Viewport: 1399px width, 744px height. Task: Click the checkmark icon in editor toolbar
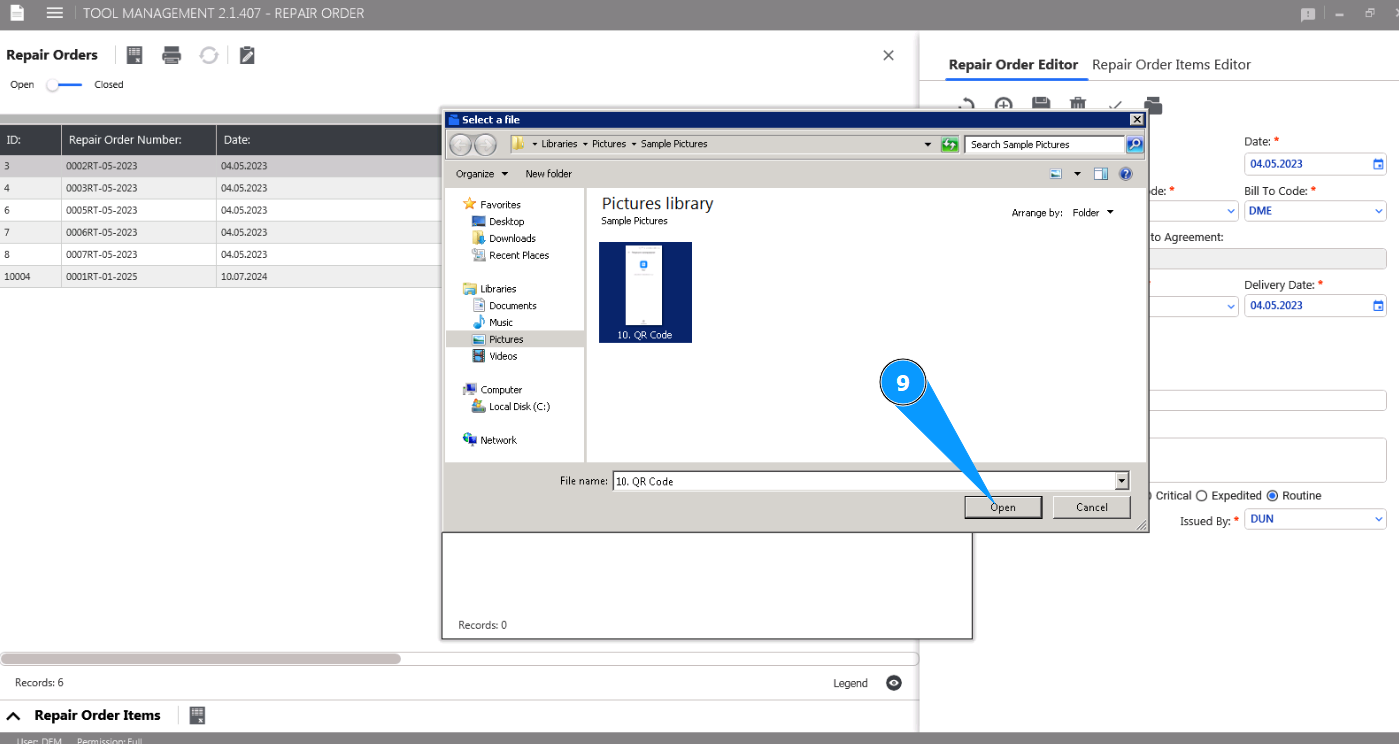tap(1116, 105)
